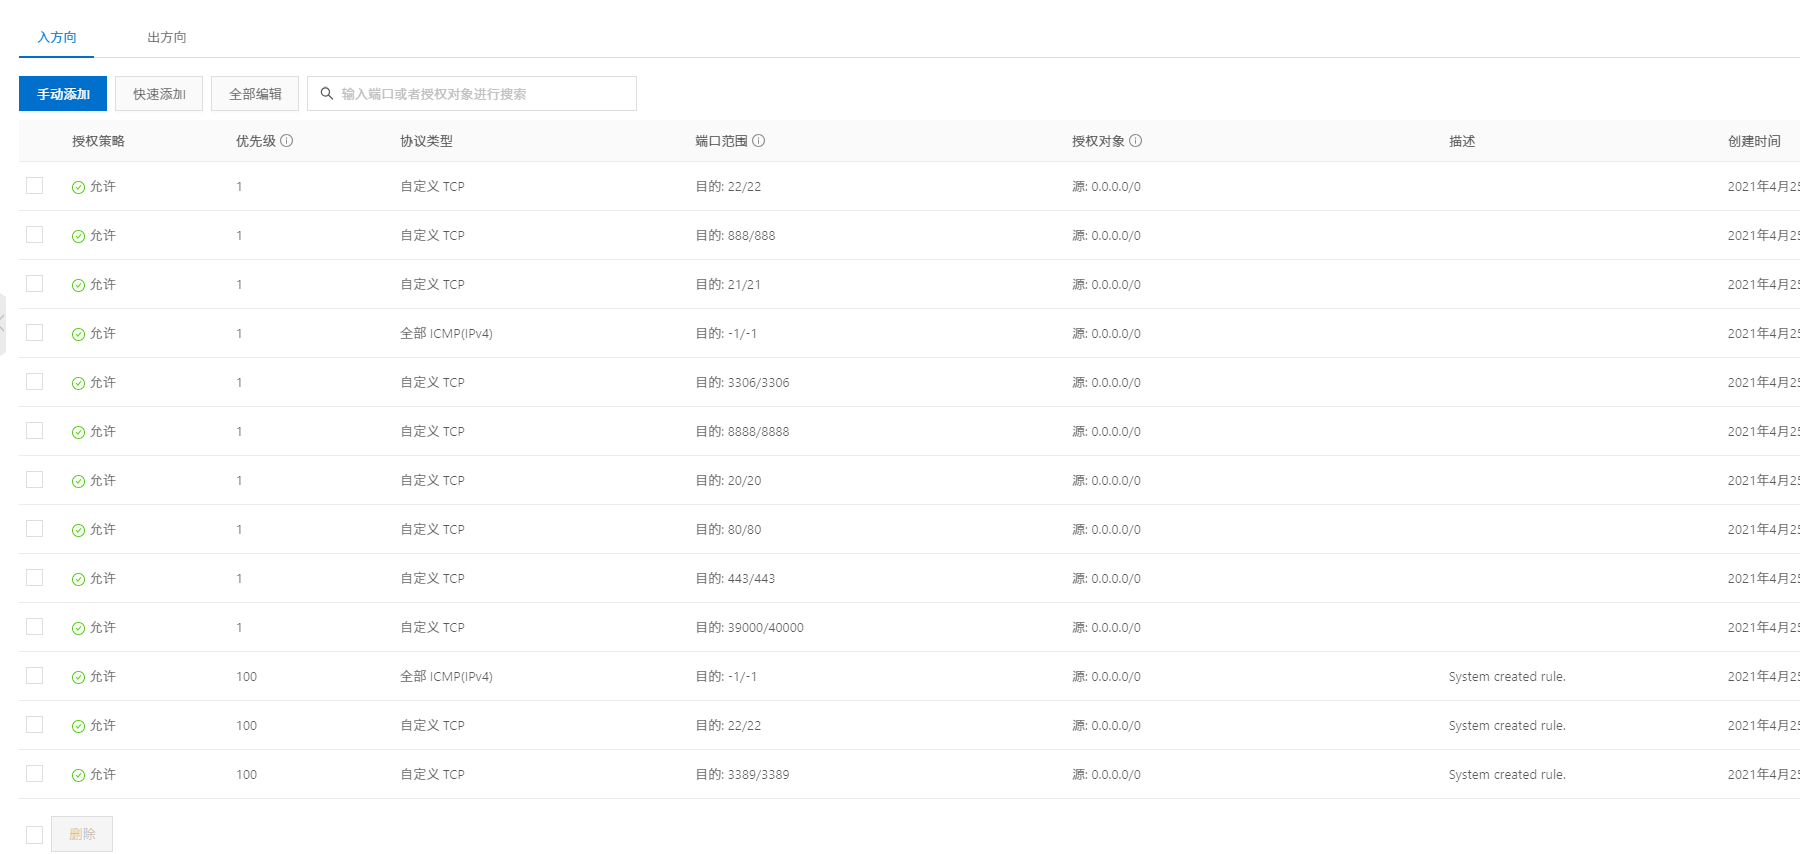1800x854 pixels.
Task: Expand the collapsed side panel handle at left edge
Action: coord(3,324)
